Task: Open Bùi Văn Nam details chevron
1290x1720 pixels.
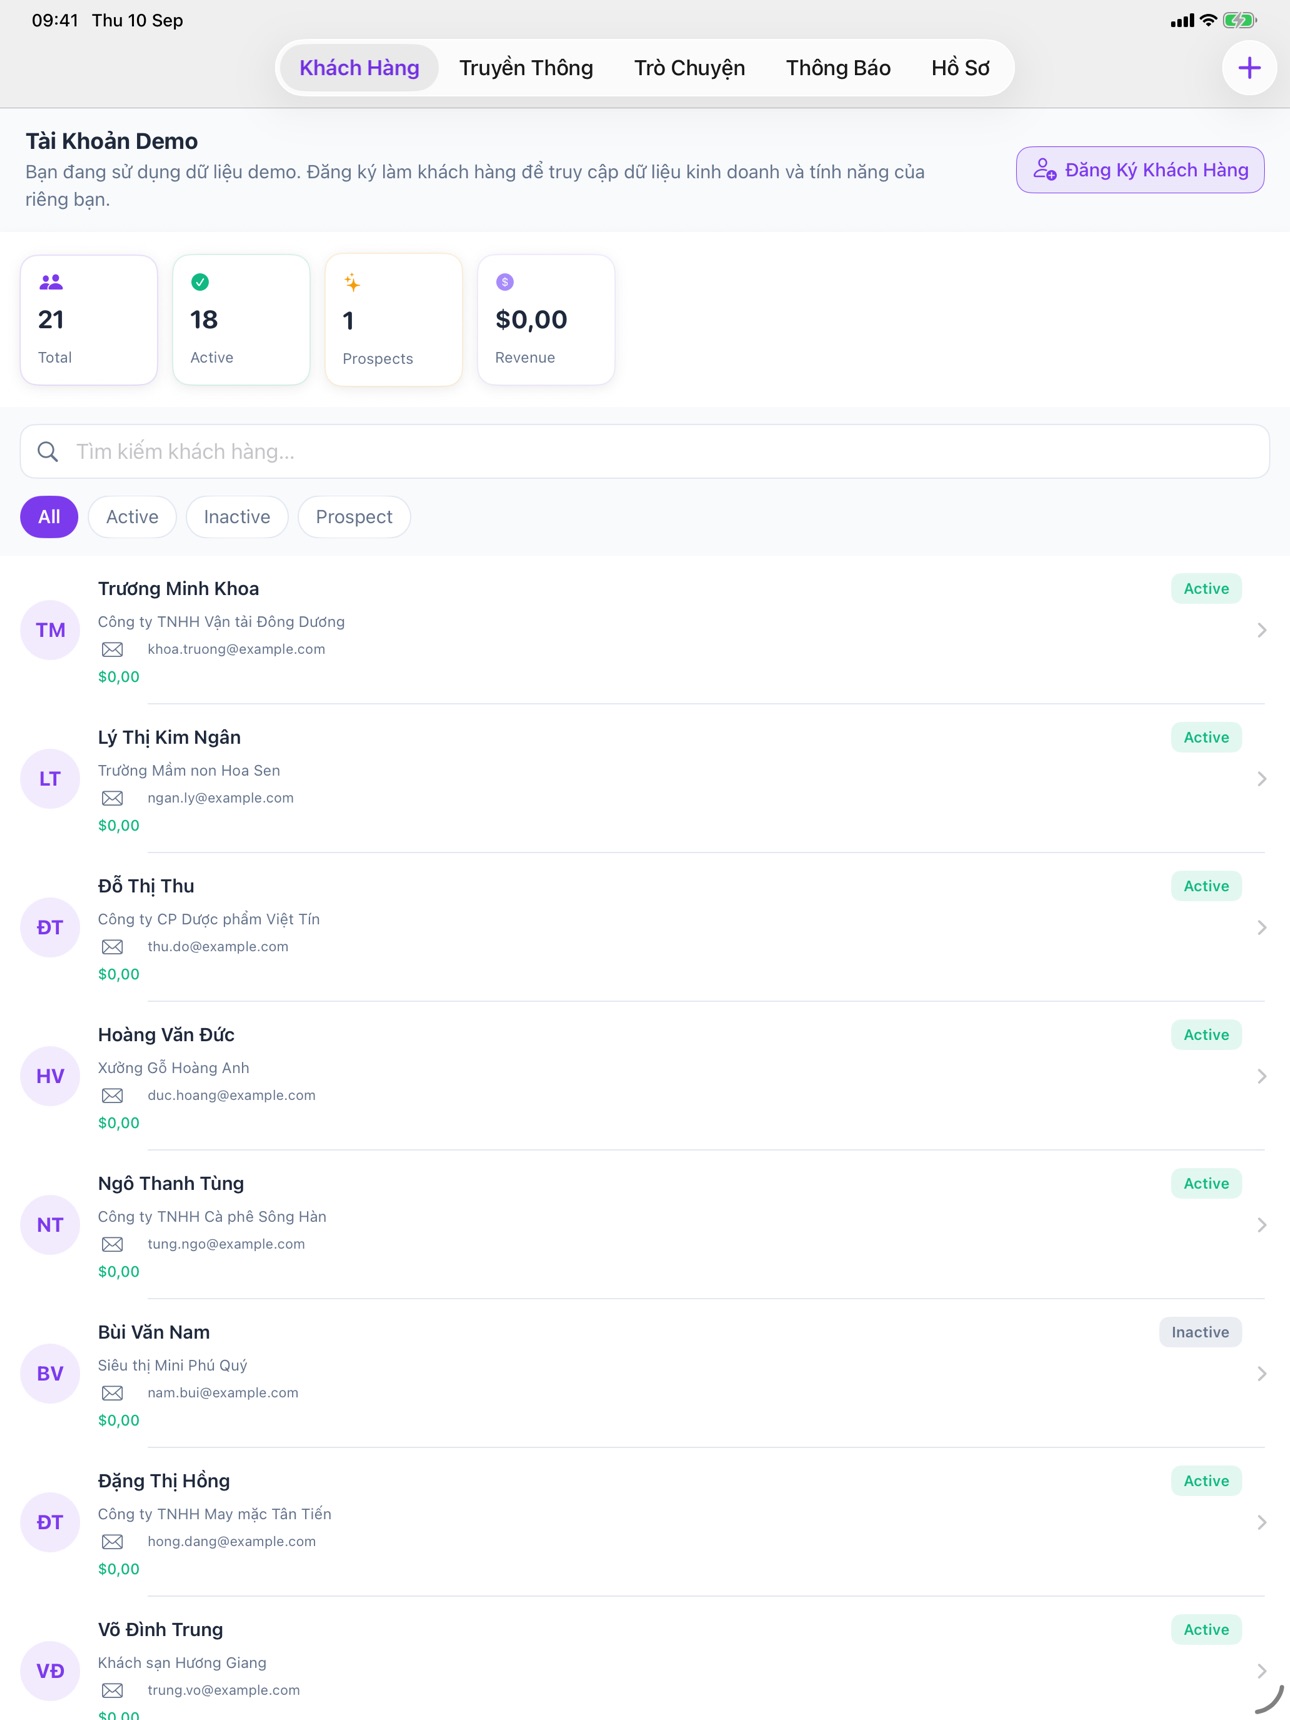Action: tap(1262, 1374)
